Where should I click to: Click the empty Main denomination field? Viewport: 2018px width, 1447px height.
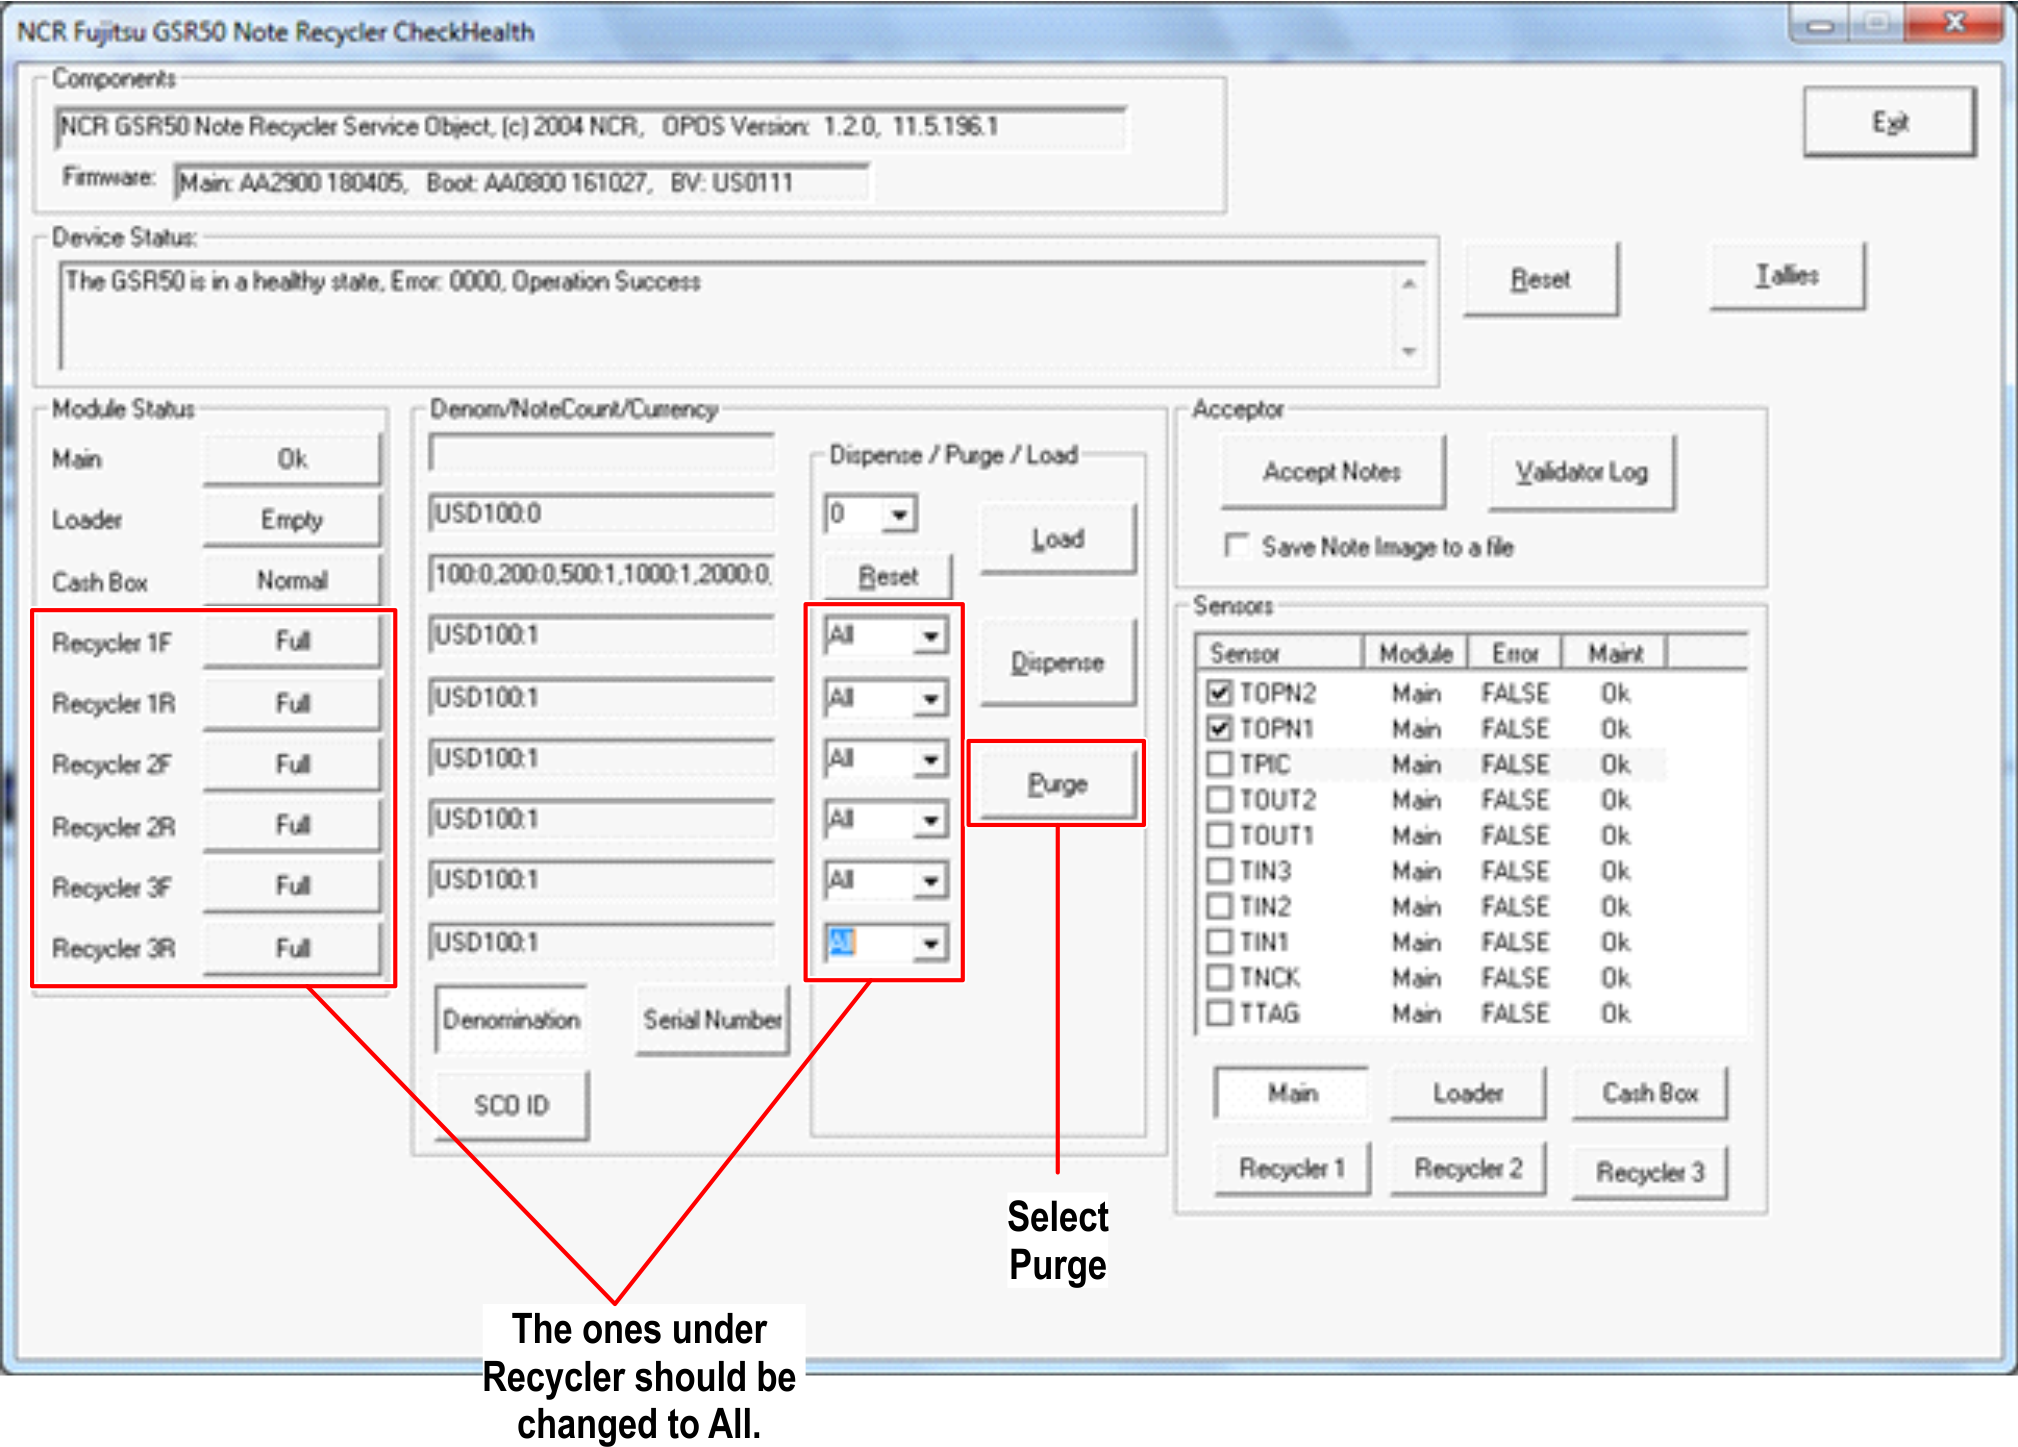pyautogui.click(x=602, y=452)
